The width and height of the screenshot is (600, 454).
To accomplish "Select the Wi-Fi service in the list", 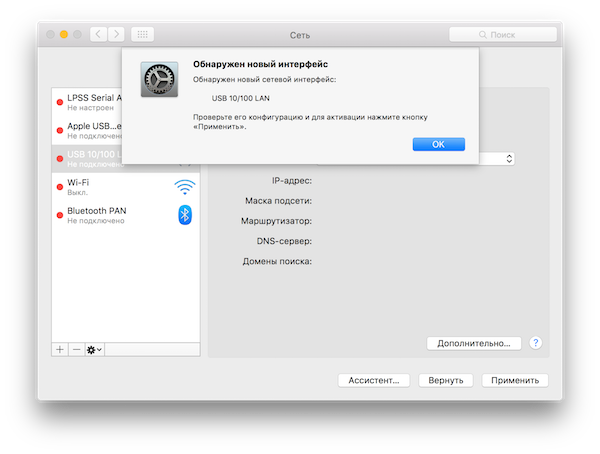I will 126,187.
